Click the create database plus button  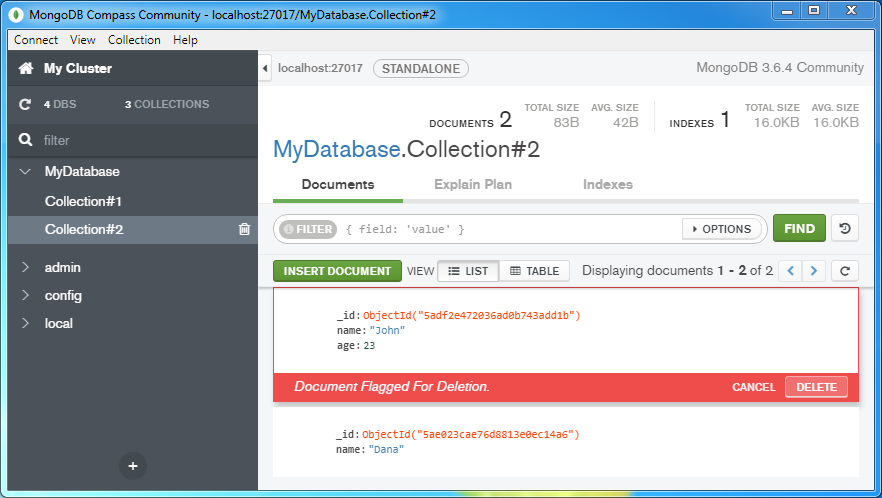point(133,466)
